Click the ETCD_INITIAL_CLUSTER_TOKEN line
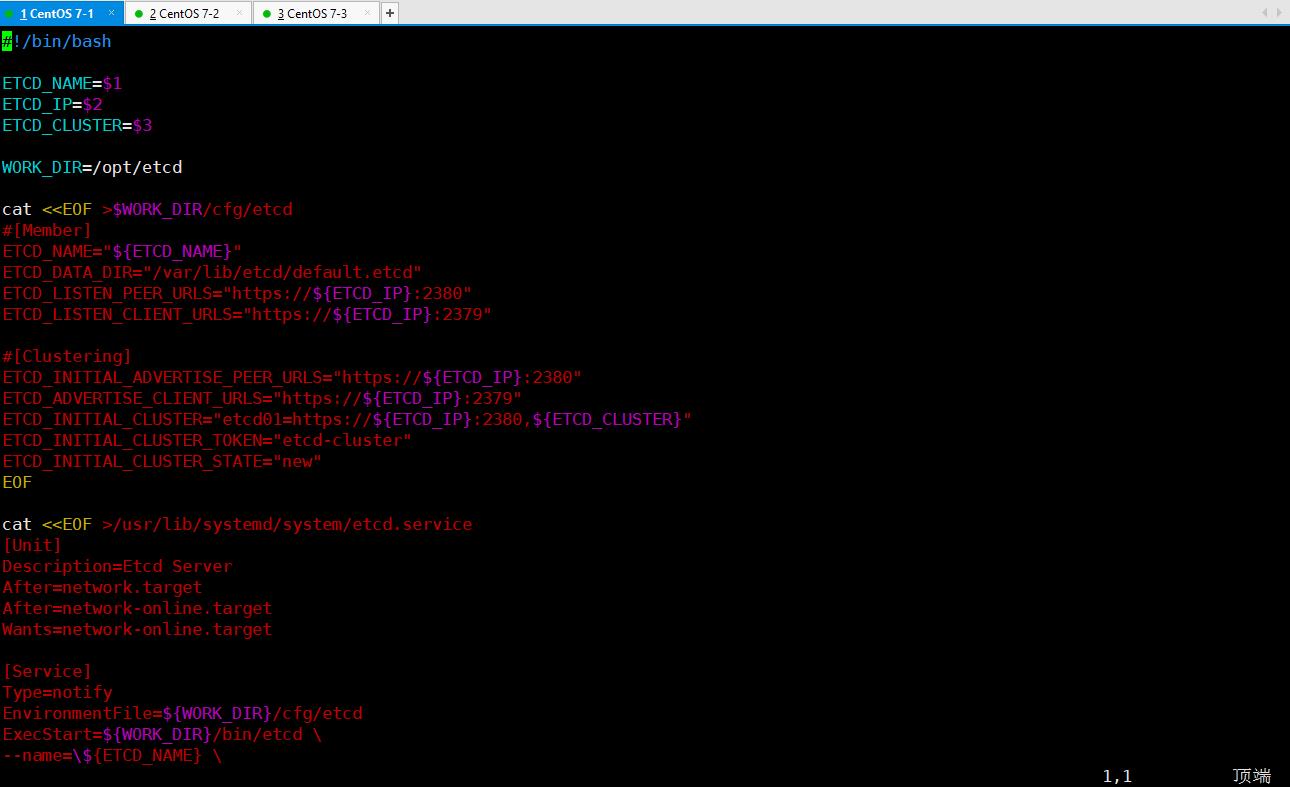Screen dimensions: 1290x787 [x=207, y=440]
